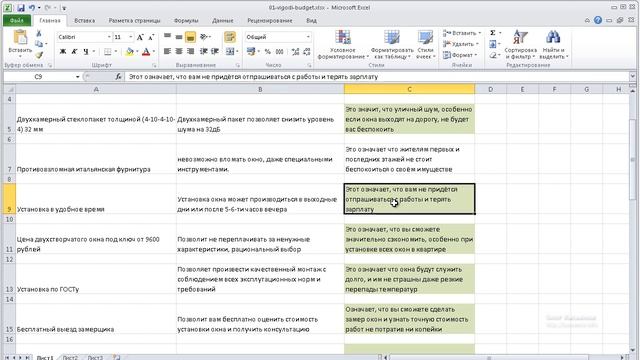The width and height of the screenshot is (640, 360).
Task: Switch to the Вид tab
Action: 311,20
